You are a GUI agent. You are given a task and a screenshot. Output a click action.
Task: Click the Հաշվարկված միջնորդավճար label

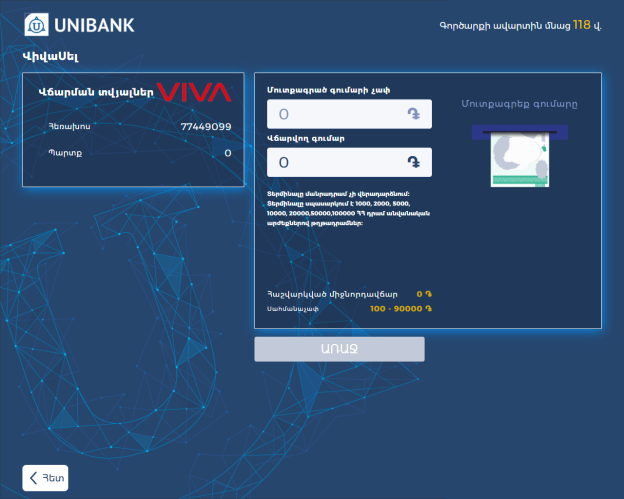(x=332, y=294)
